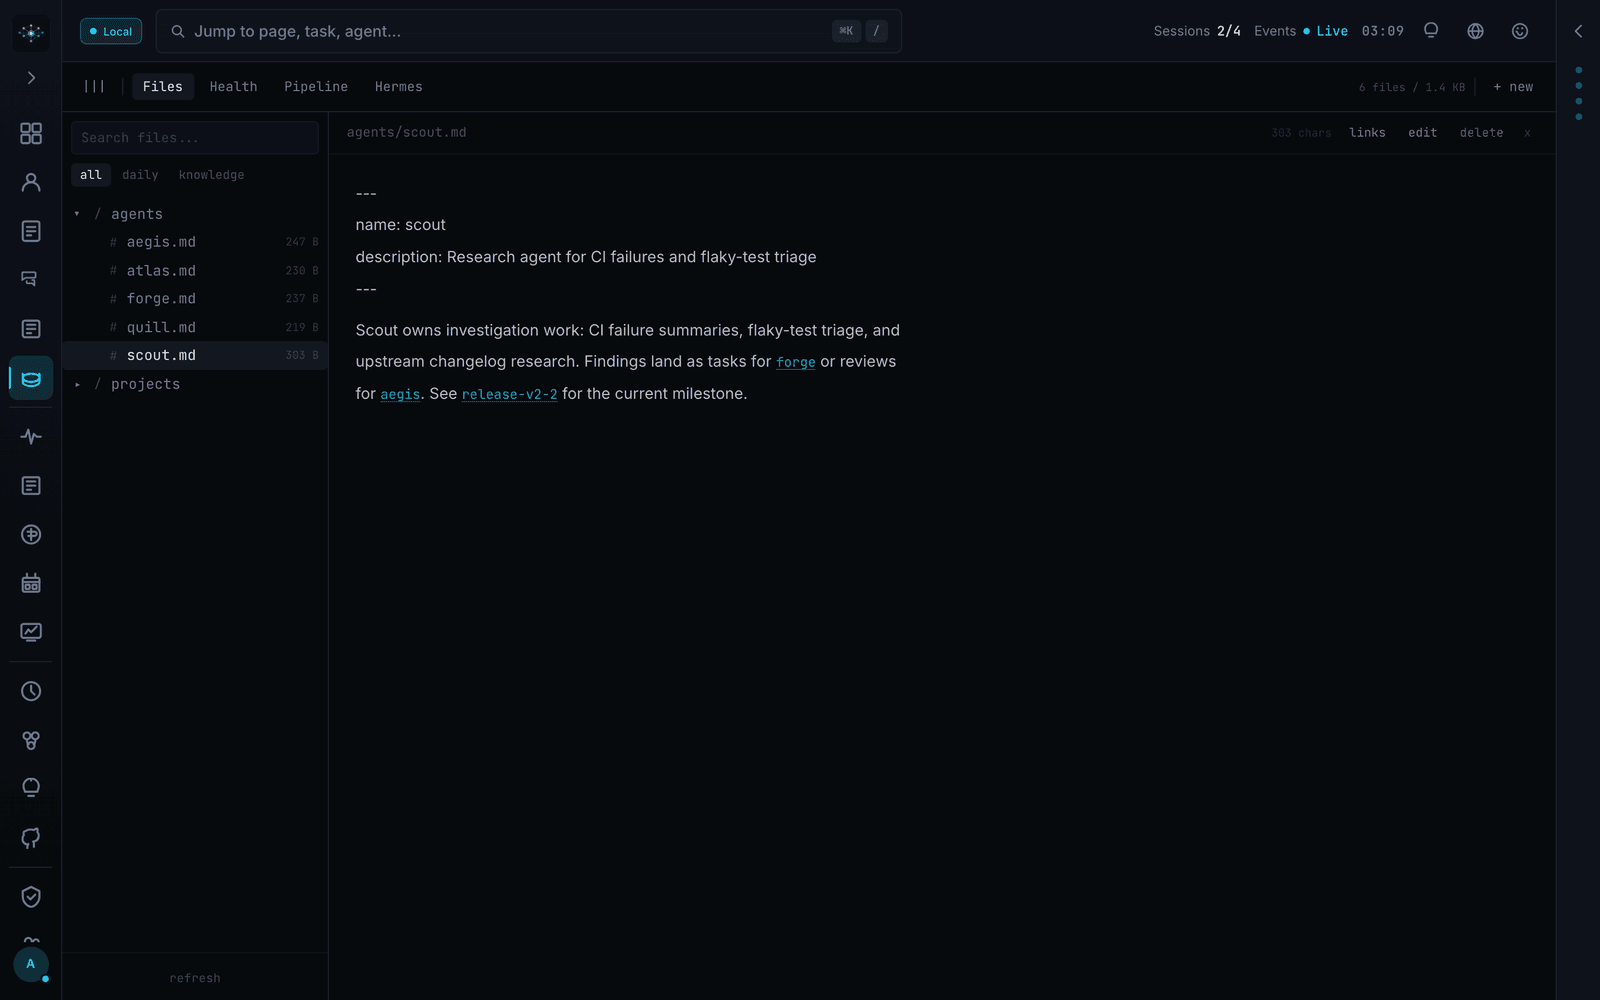
Task: Select the 'knowledge' file filter
Action: 211,175
